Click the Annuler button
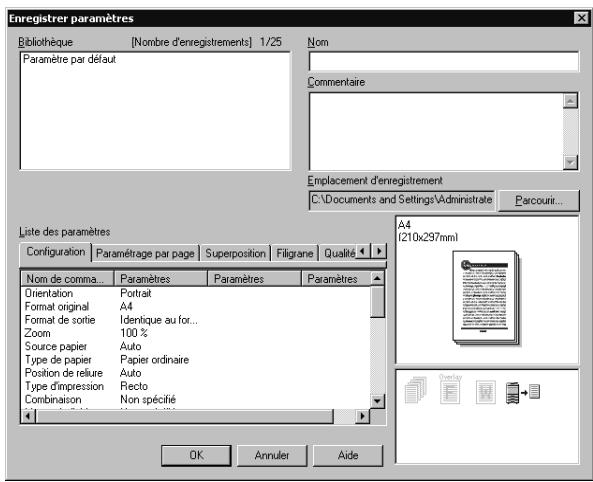Image resolution: width=593 pixels, height=482 pixels. click(272, 455)
